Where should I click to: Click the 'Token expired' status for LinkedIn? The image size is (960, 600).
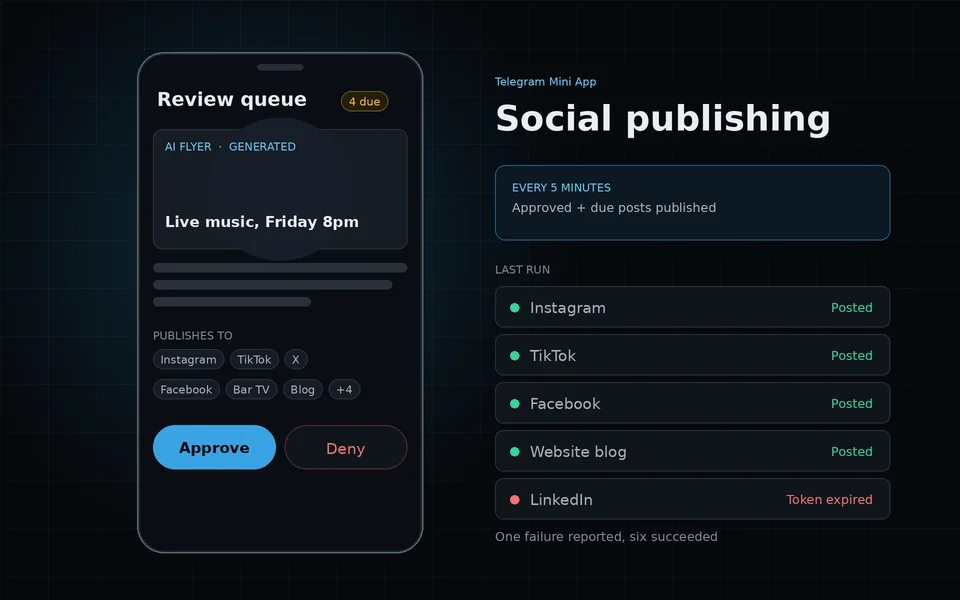pyautogui.click(x=829, y=500)
